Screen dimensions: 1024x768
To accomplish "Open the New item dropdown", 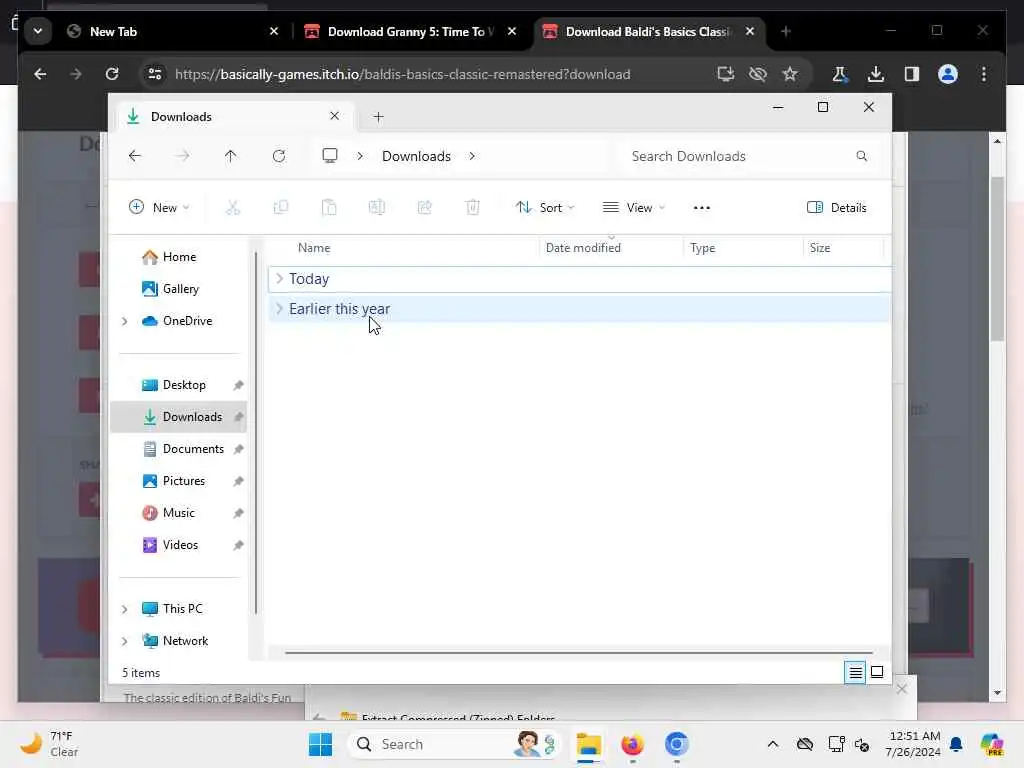I will click(x=159, y=208).
